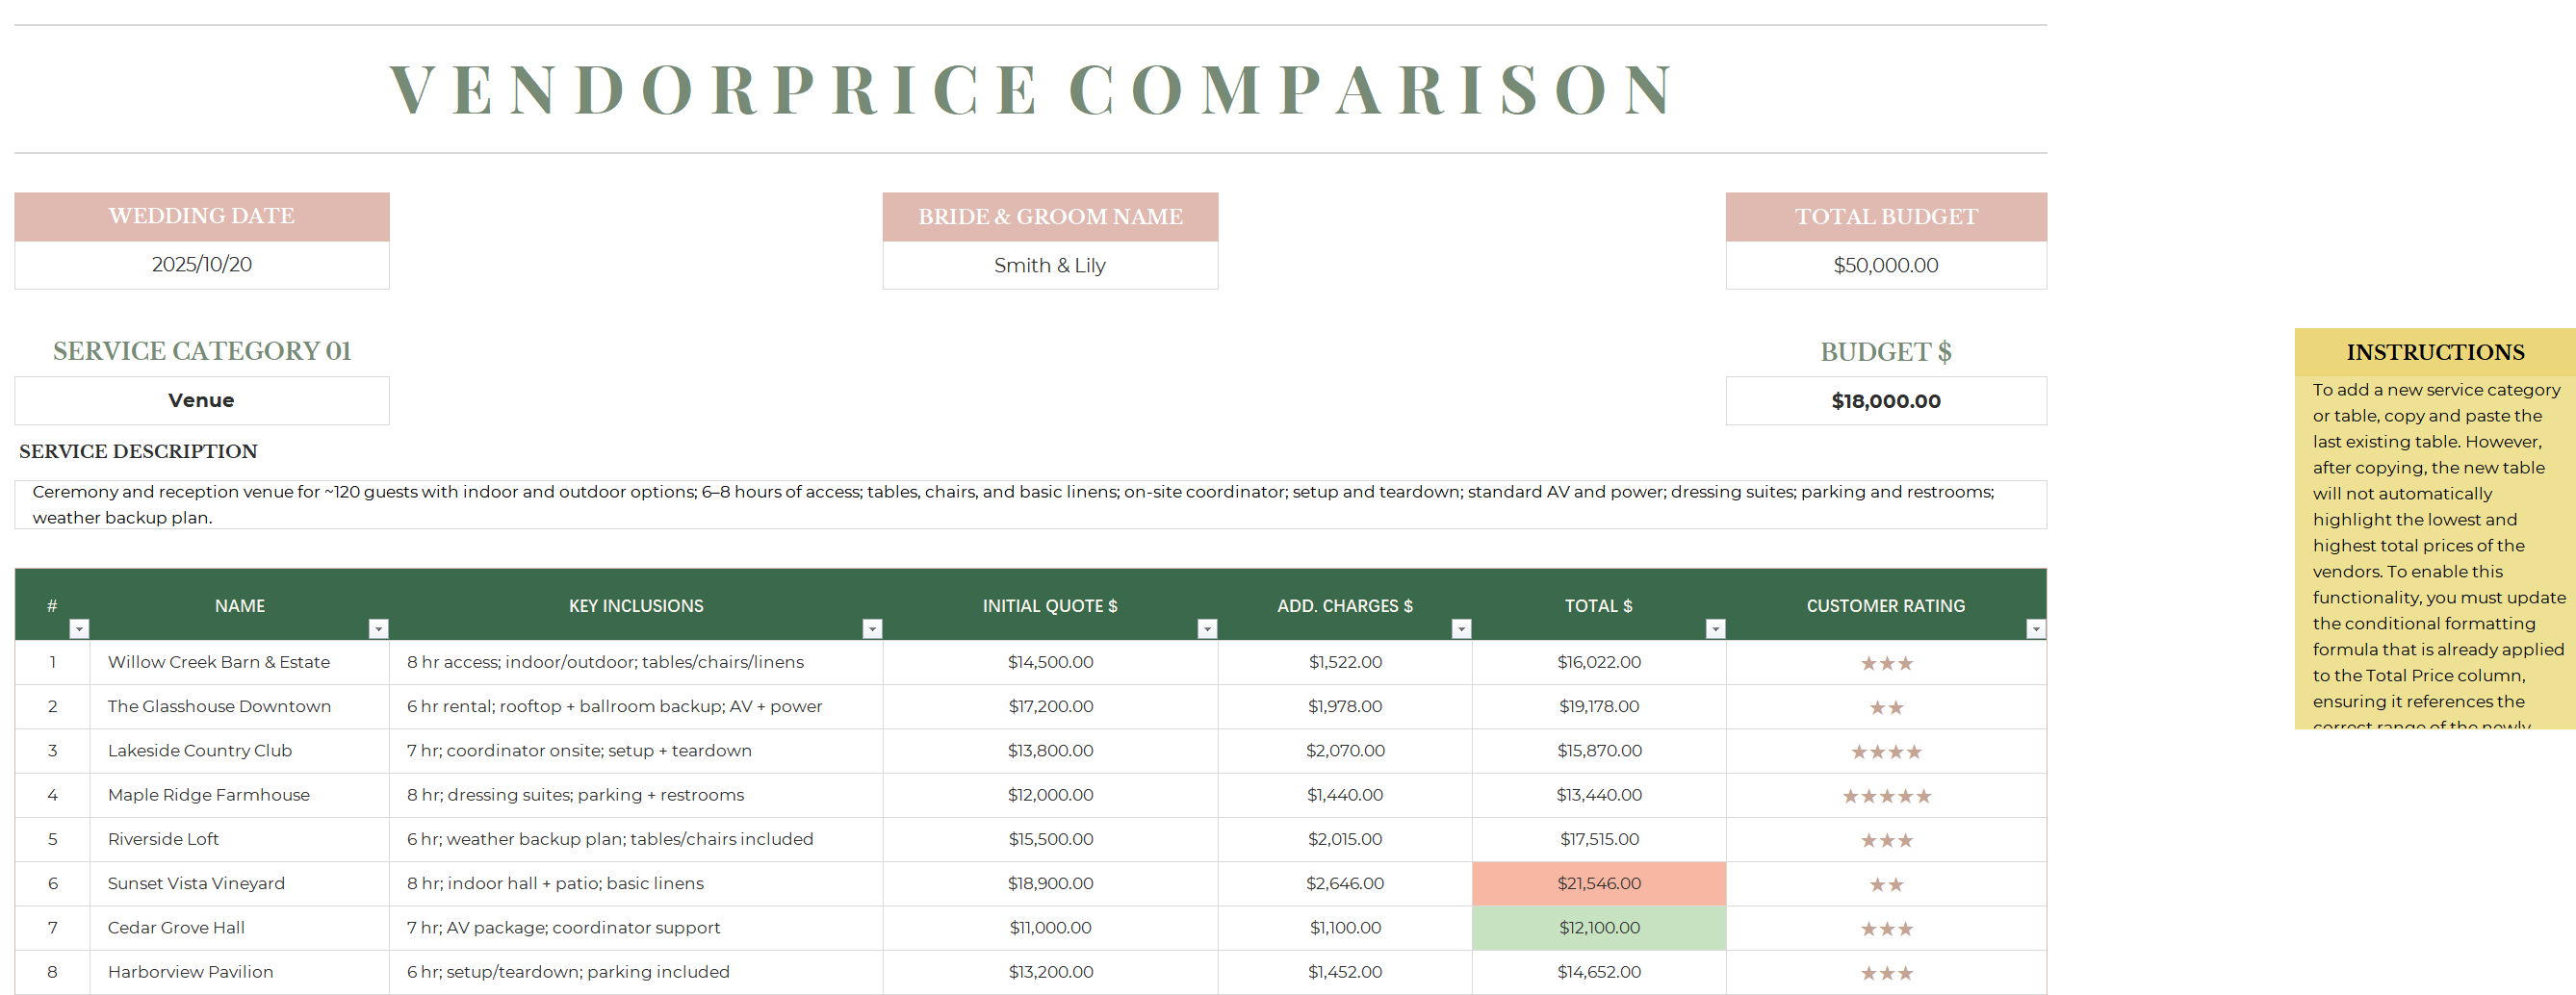This screenshot has height=995, width=2576.
Task: Click Sunset Vista Vineyard two-star rating
Action: click(1886, 884)
